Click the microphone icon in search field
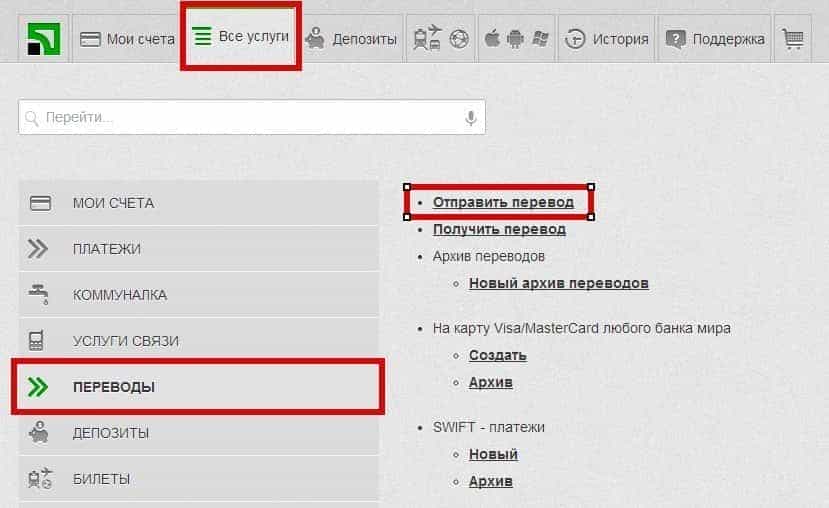 click(x=470, y=118)
